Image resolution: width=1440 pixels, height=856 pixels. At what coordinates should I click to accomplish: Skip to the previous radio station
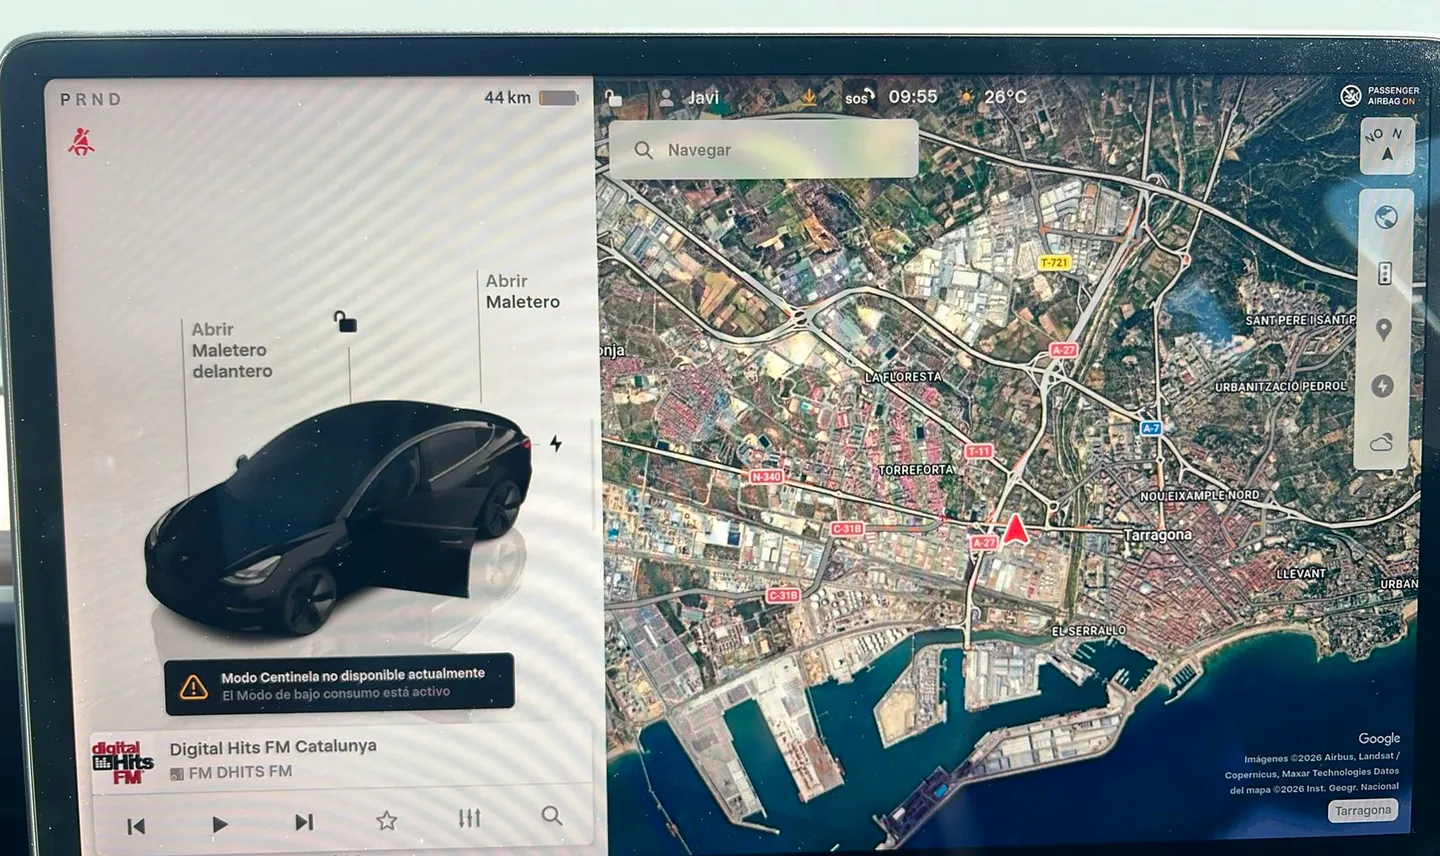(x=136, y=825)
